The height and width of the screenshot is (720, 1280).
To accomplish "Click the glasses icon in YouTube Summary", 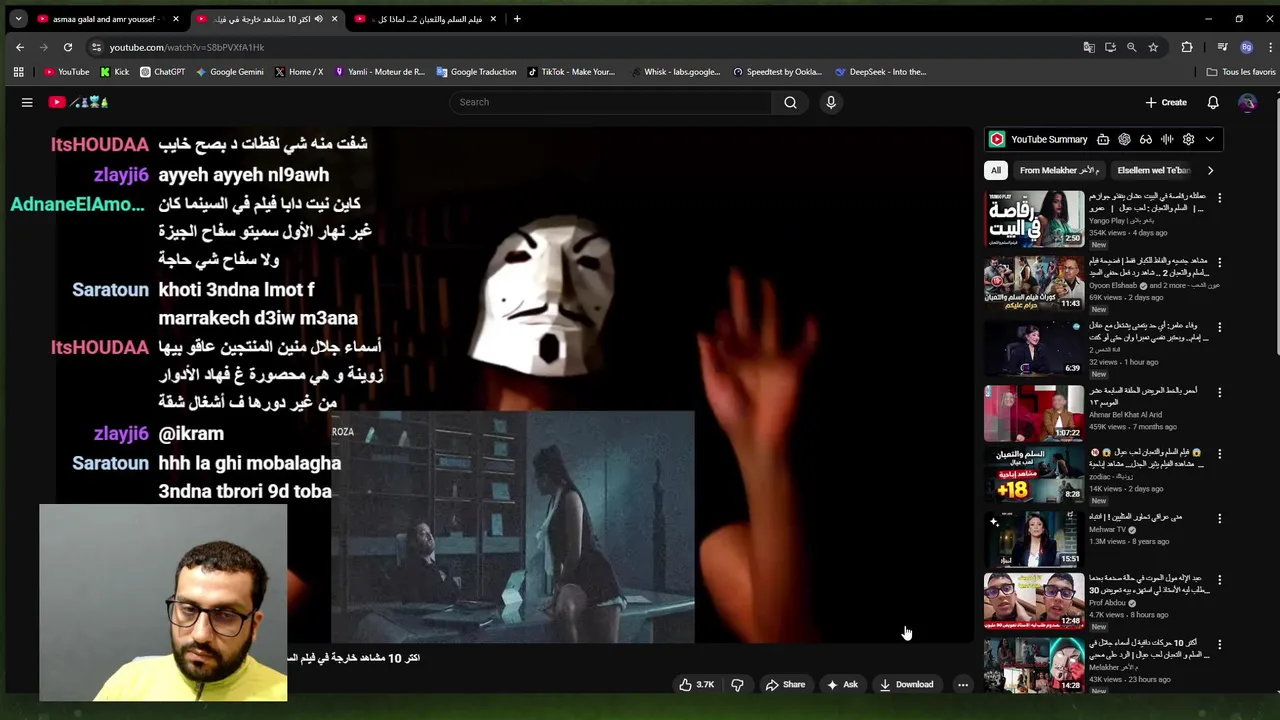I will coord(1146,139).
